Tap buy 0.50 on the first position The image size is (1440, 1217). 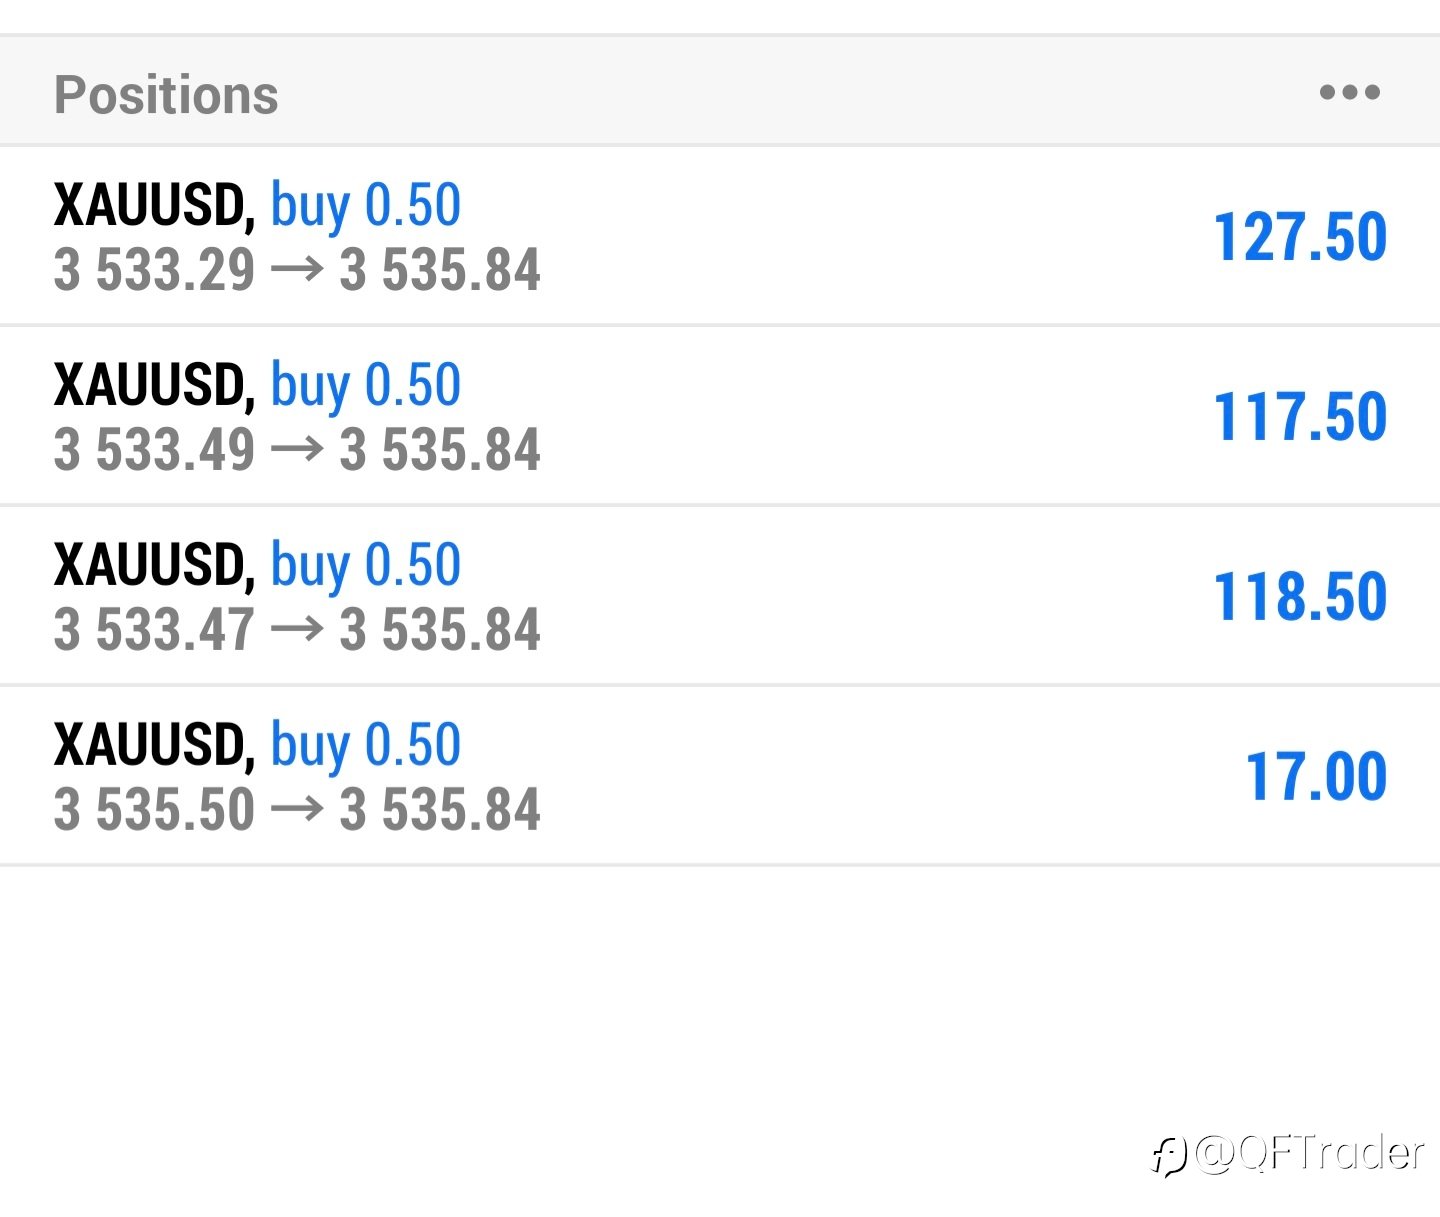point(366,208)
